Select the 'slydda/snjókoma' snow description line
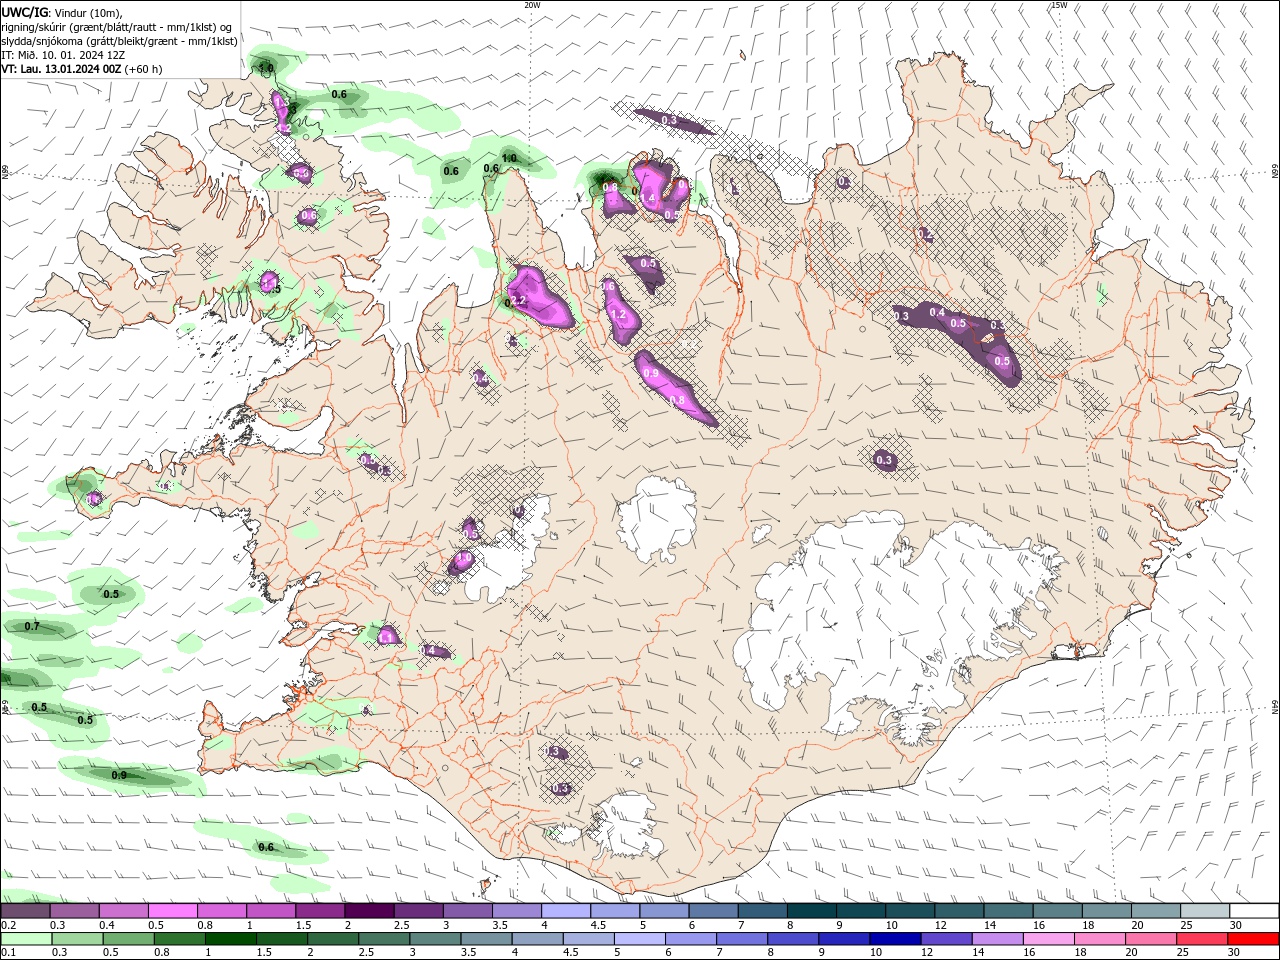 point(119,41)
